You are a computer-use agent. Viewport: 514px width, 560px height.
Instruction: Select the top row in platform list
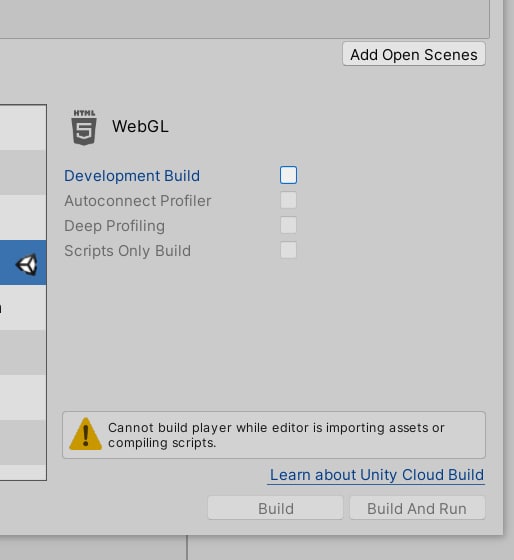(23, 128)
